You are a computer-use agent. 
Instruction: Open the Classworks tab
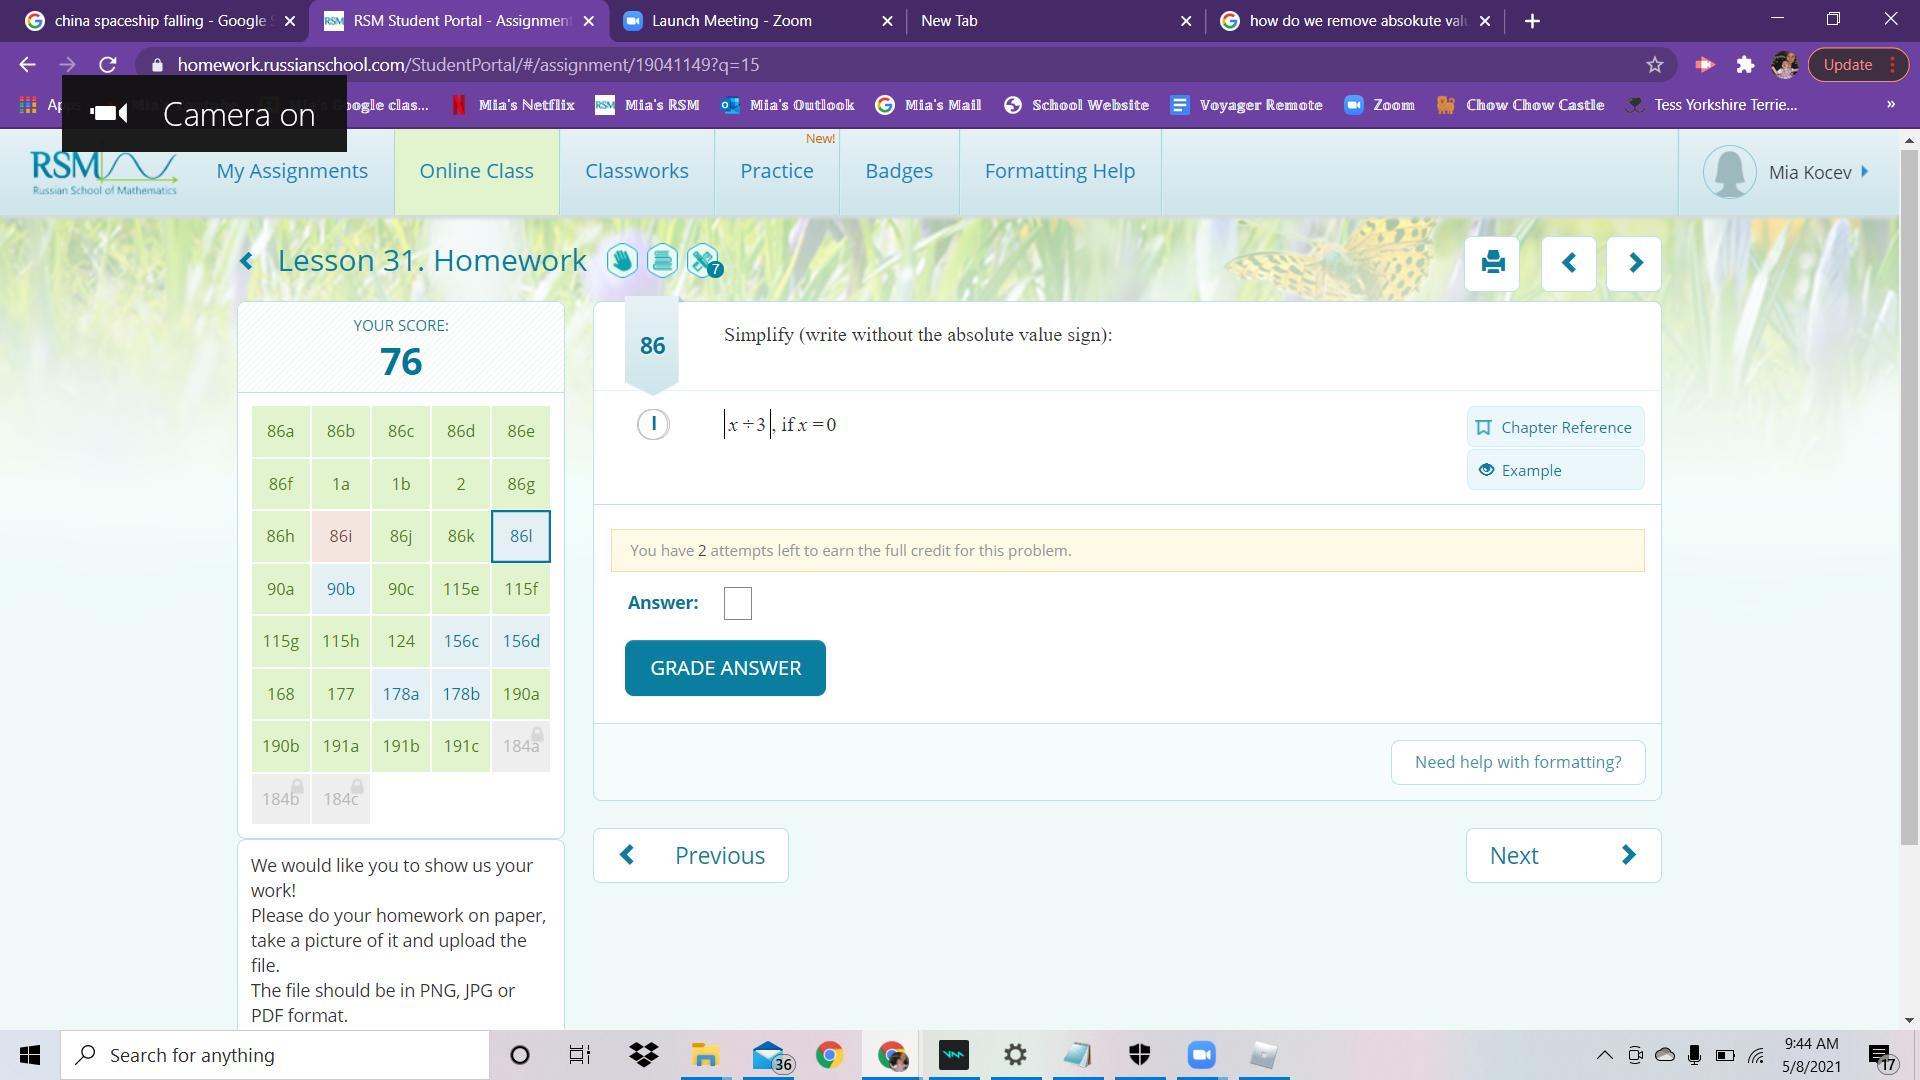tap(636, 171)
